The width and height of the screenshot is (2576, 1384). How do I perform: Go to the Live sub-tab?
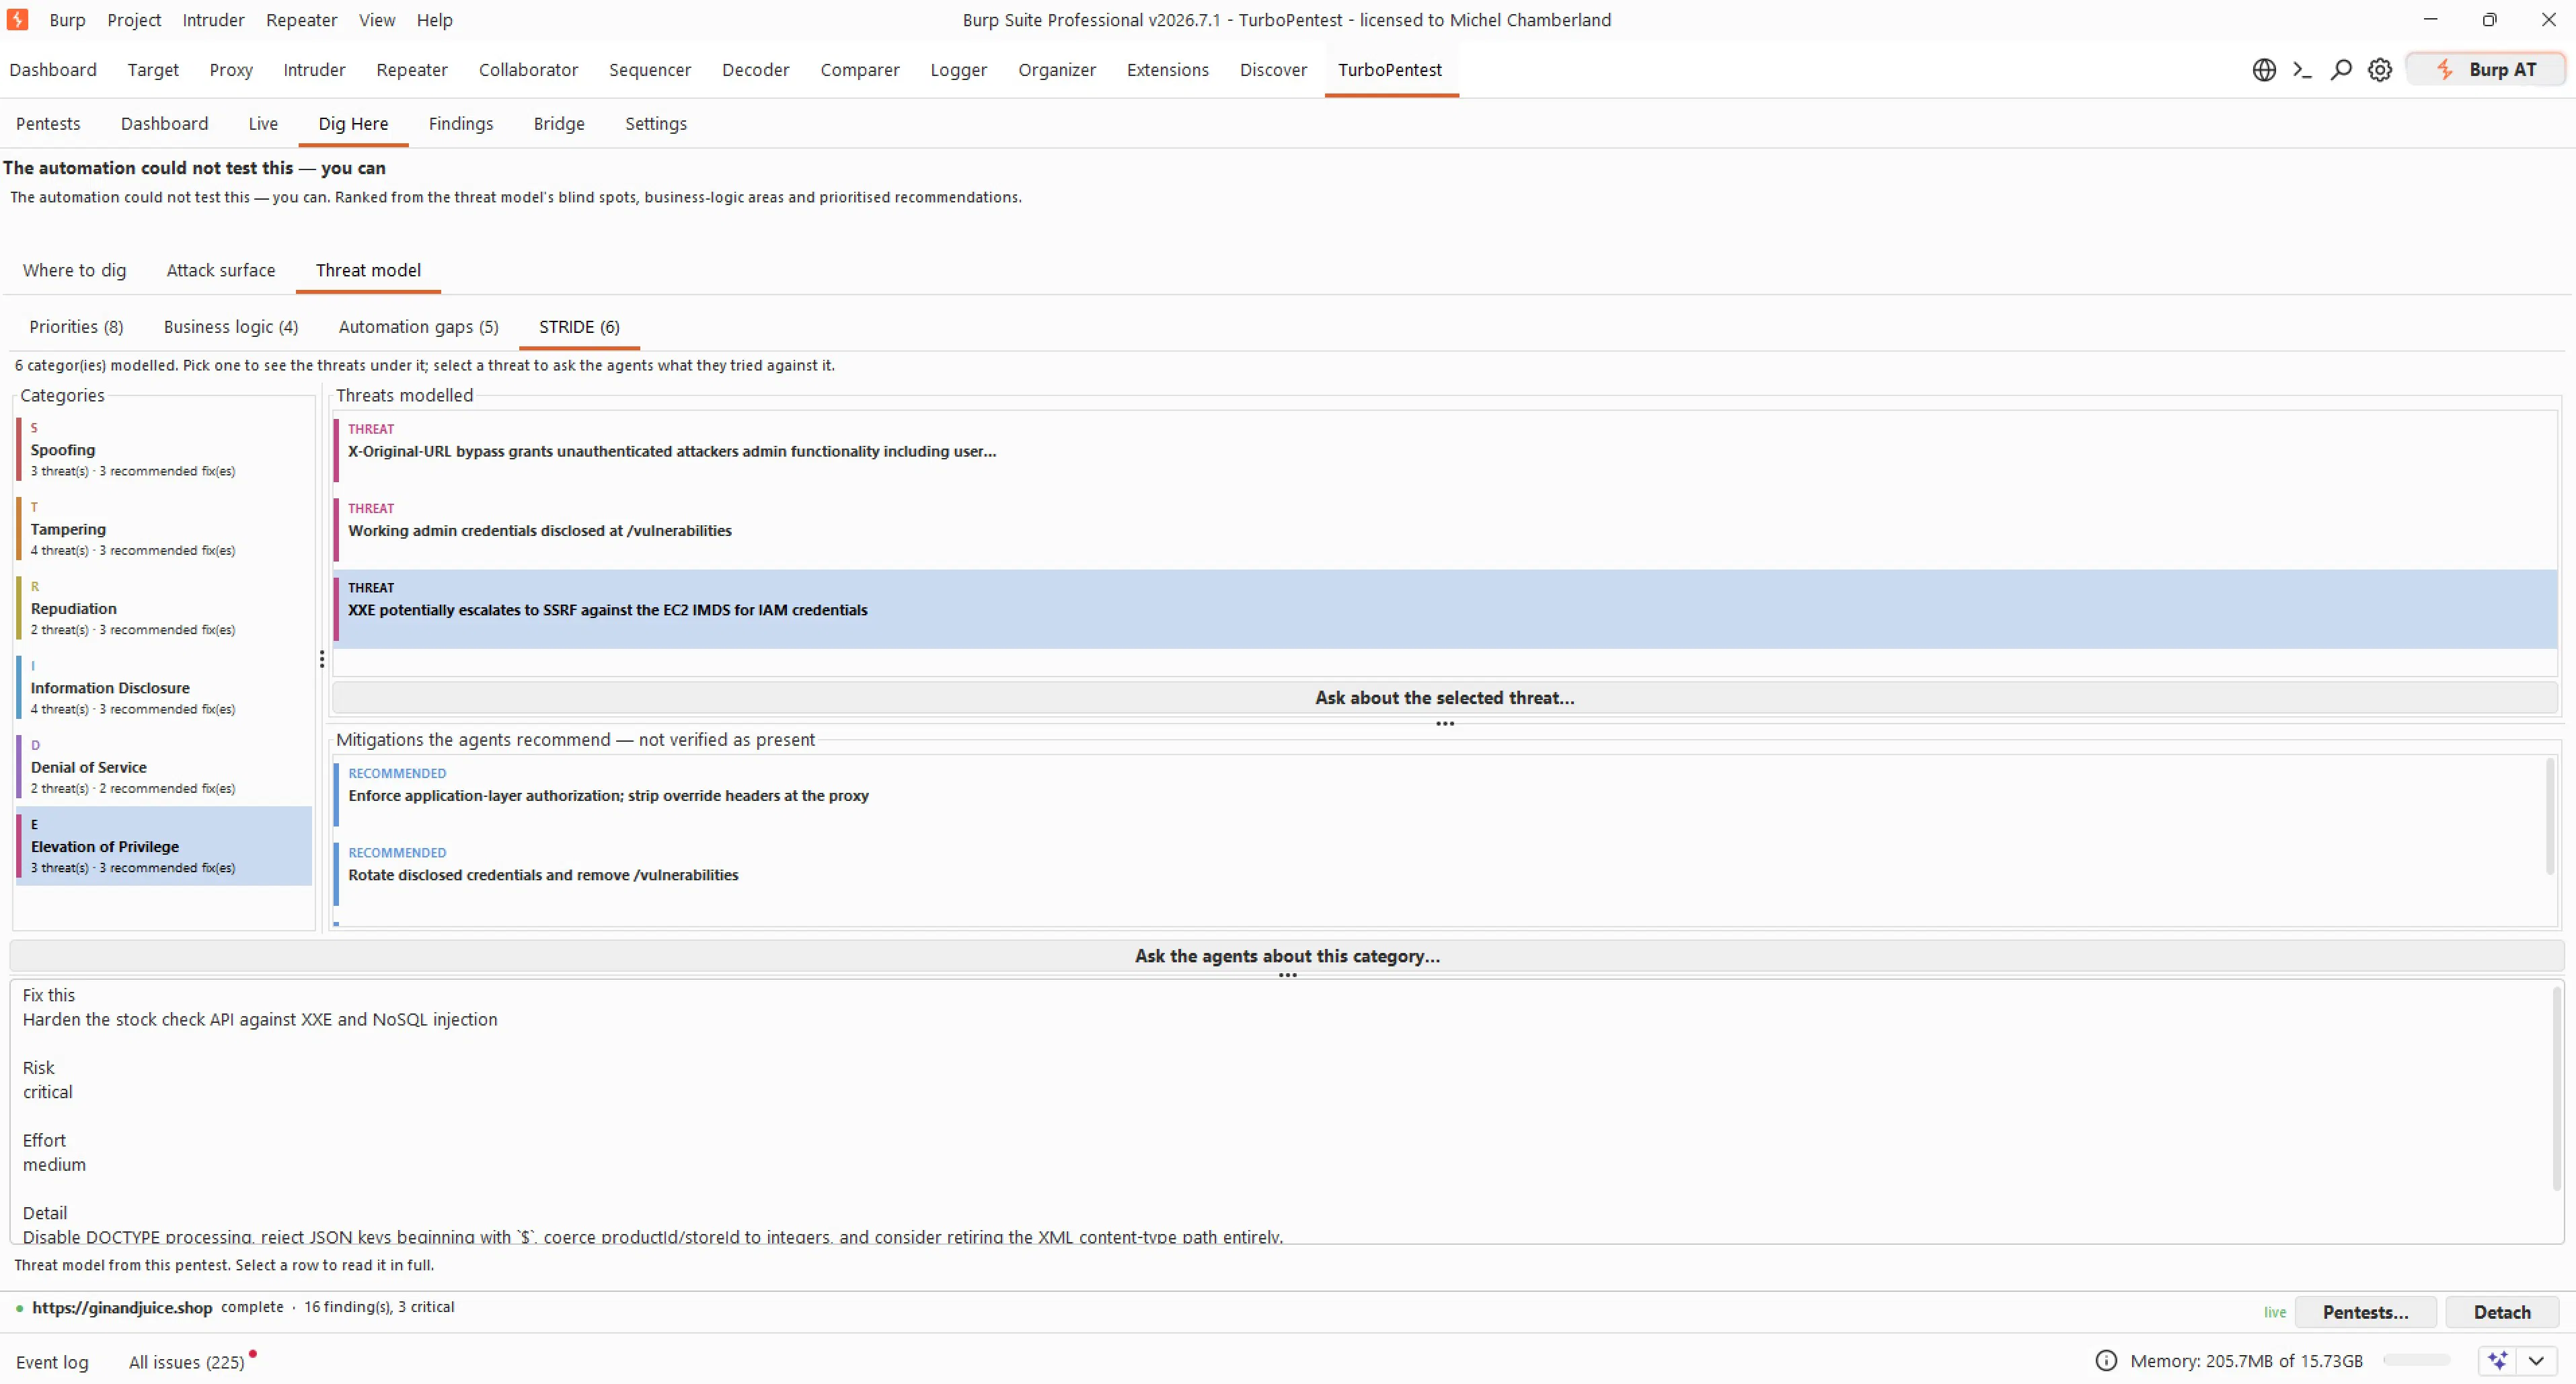point(263,124)
